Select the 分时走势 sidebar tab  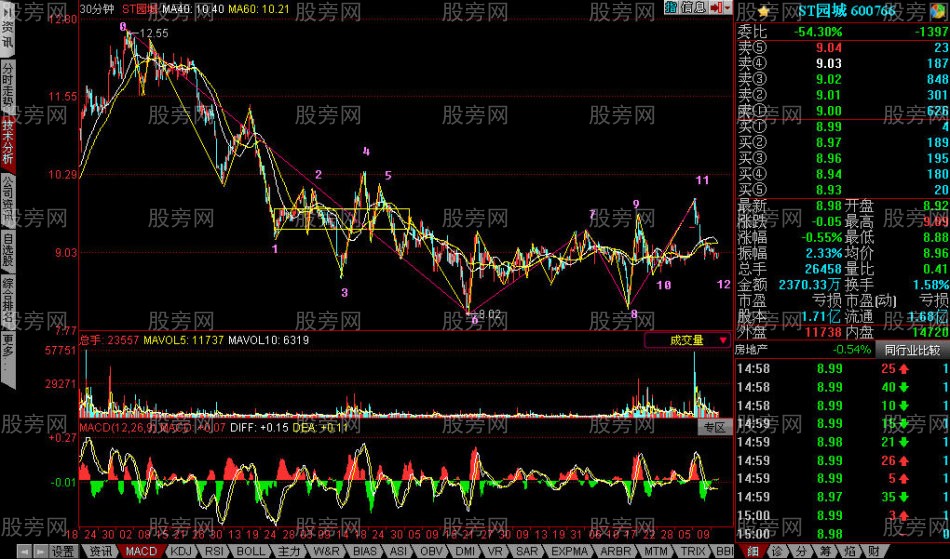click(x=7, y=86)
